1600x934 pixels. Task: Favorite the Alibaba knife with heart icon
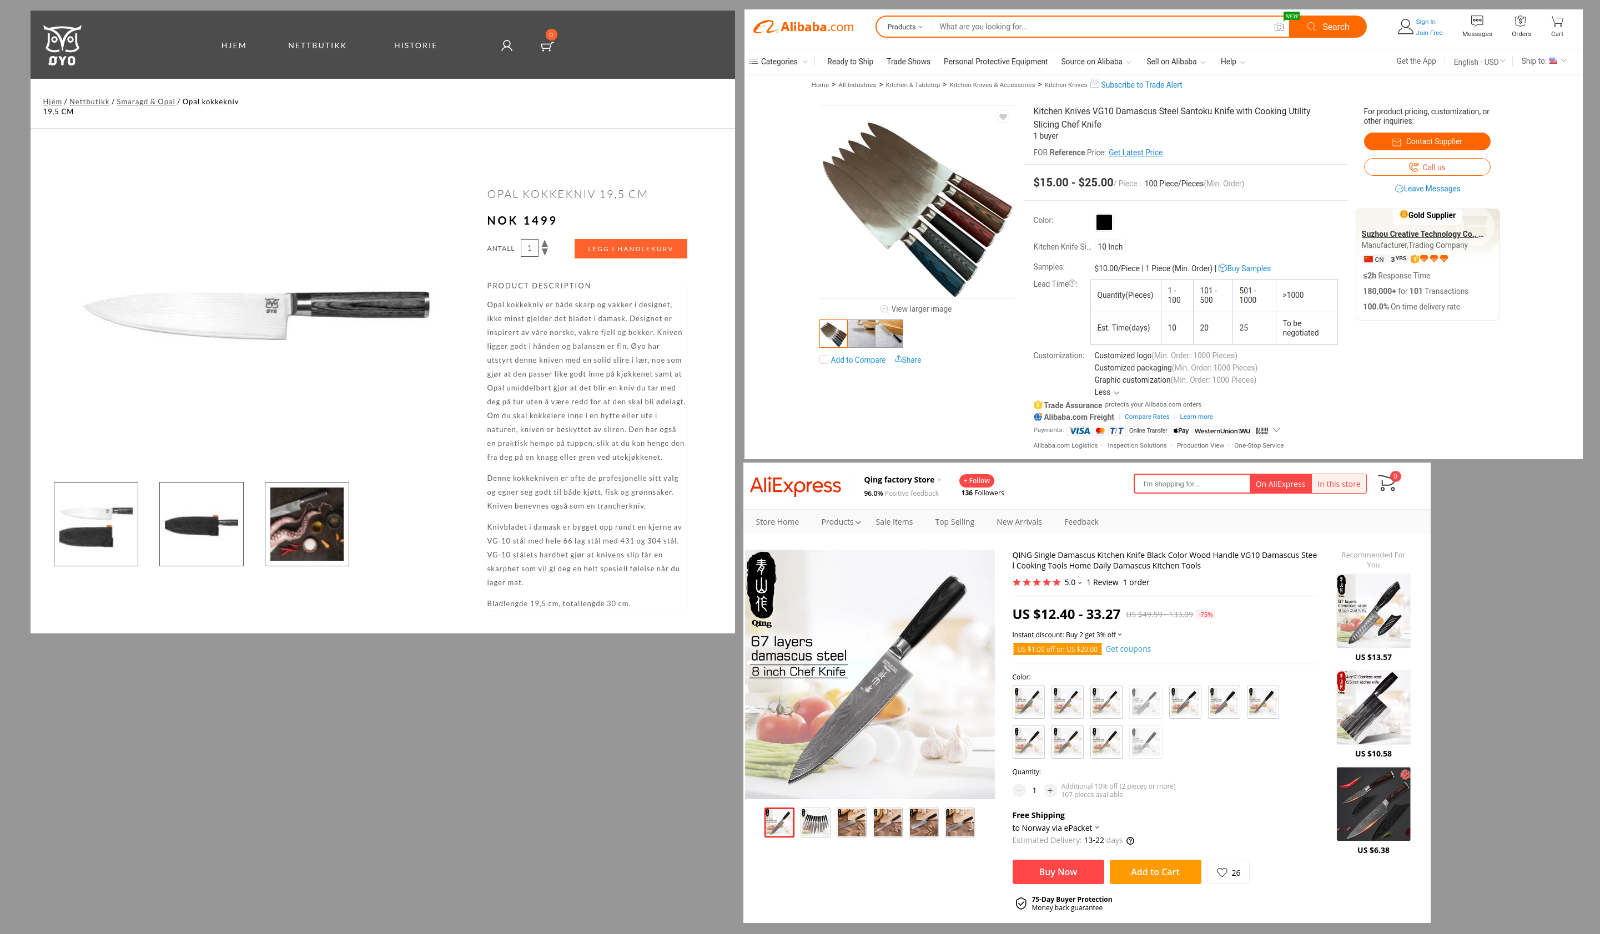coord(1003,117)
